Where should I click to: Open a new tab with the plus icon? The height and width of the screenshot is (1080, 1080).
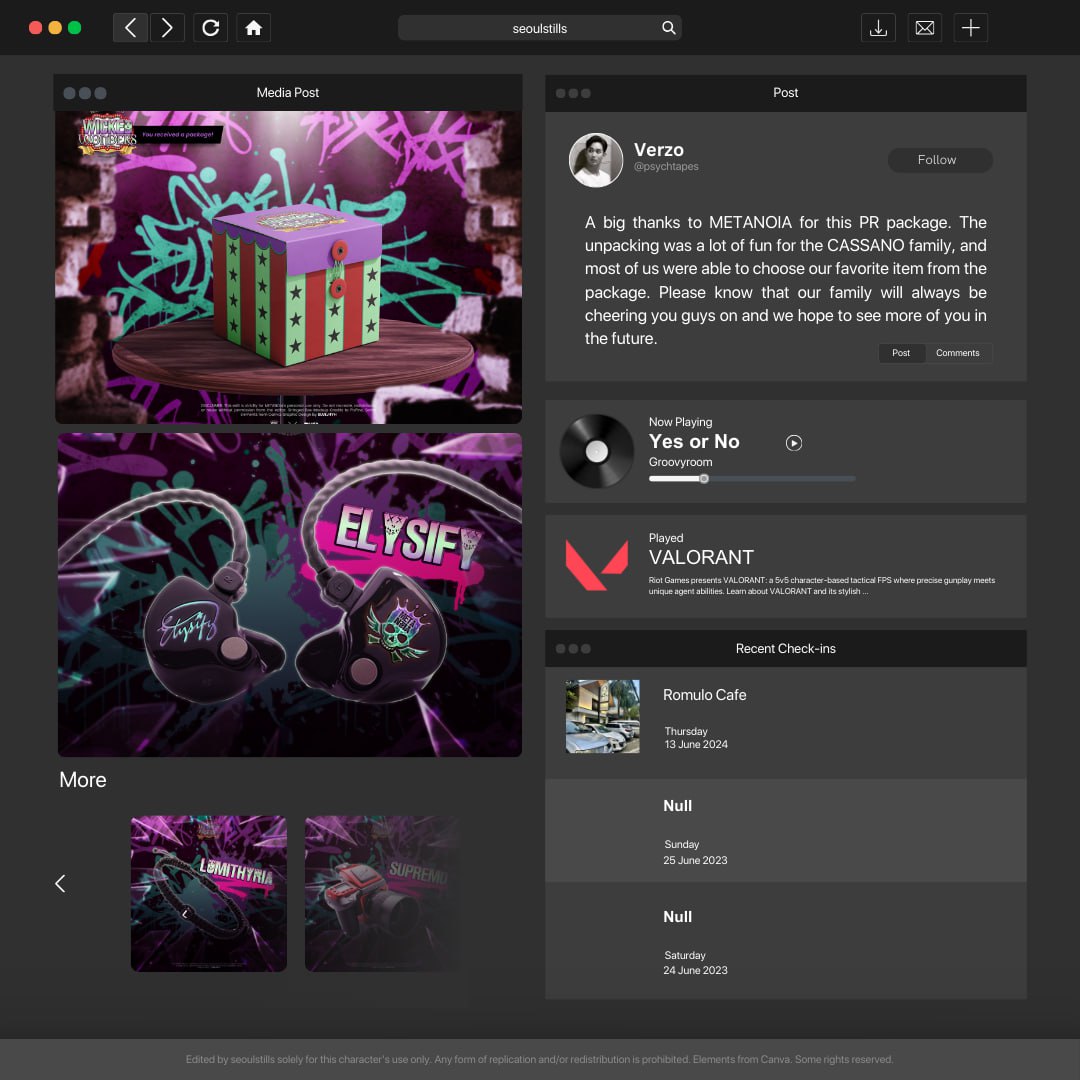(x=970, y=28)
